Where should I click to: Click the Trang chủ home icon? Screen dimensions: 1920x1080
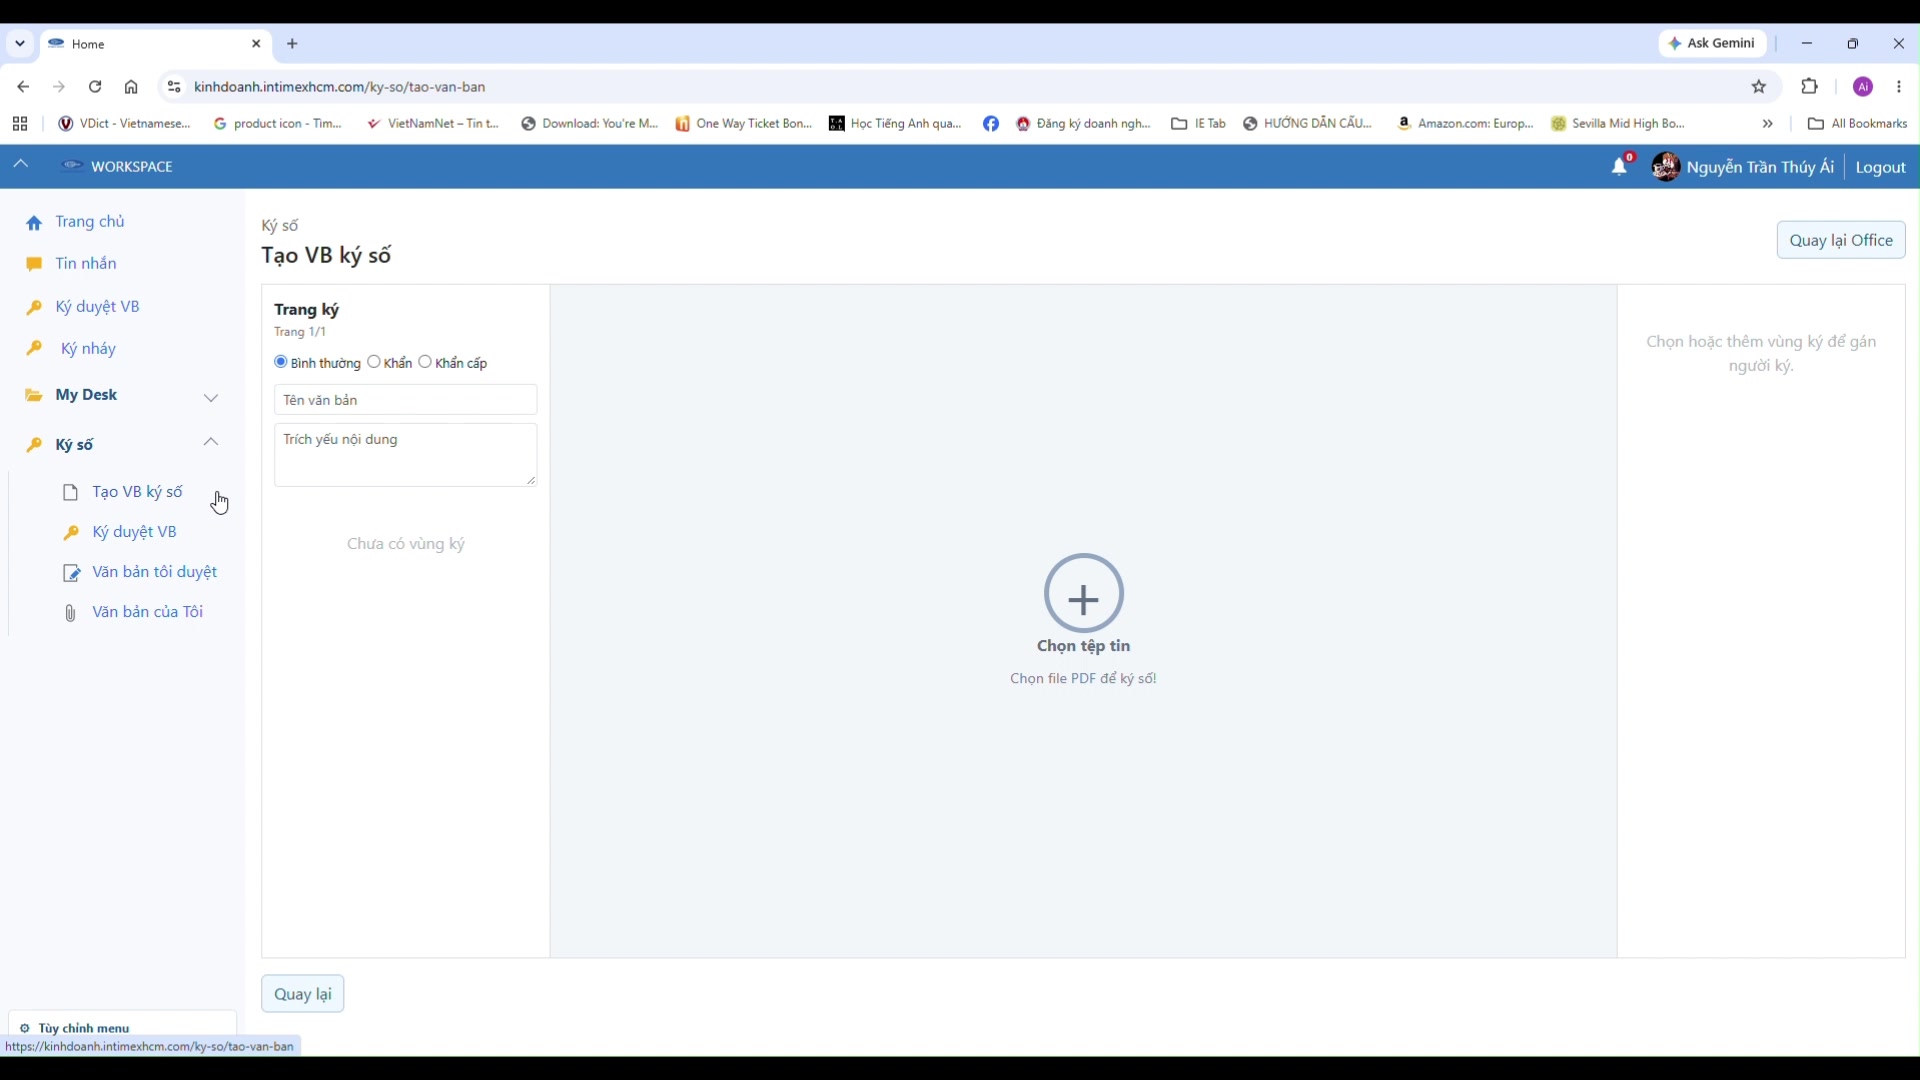(x=34, y=222)
